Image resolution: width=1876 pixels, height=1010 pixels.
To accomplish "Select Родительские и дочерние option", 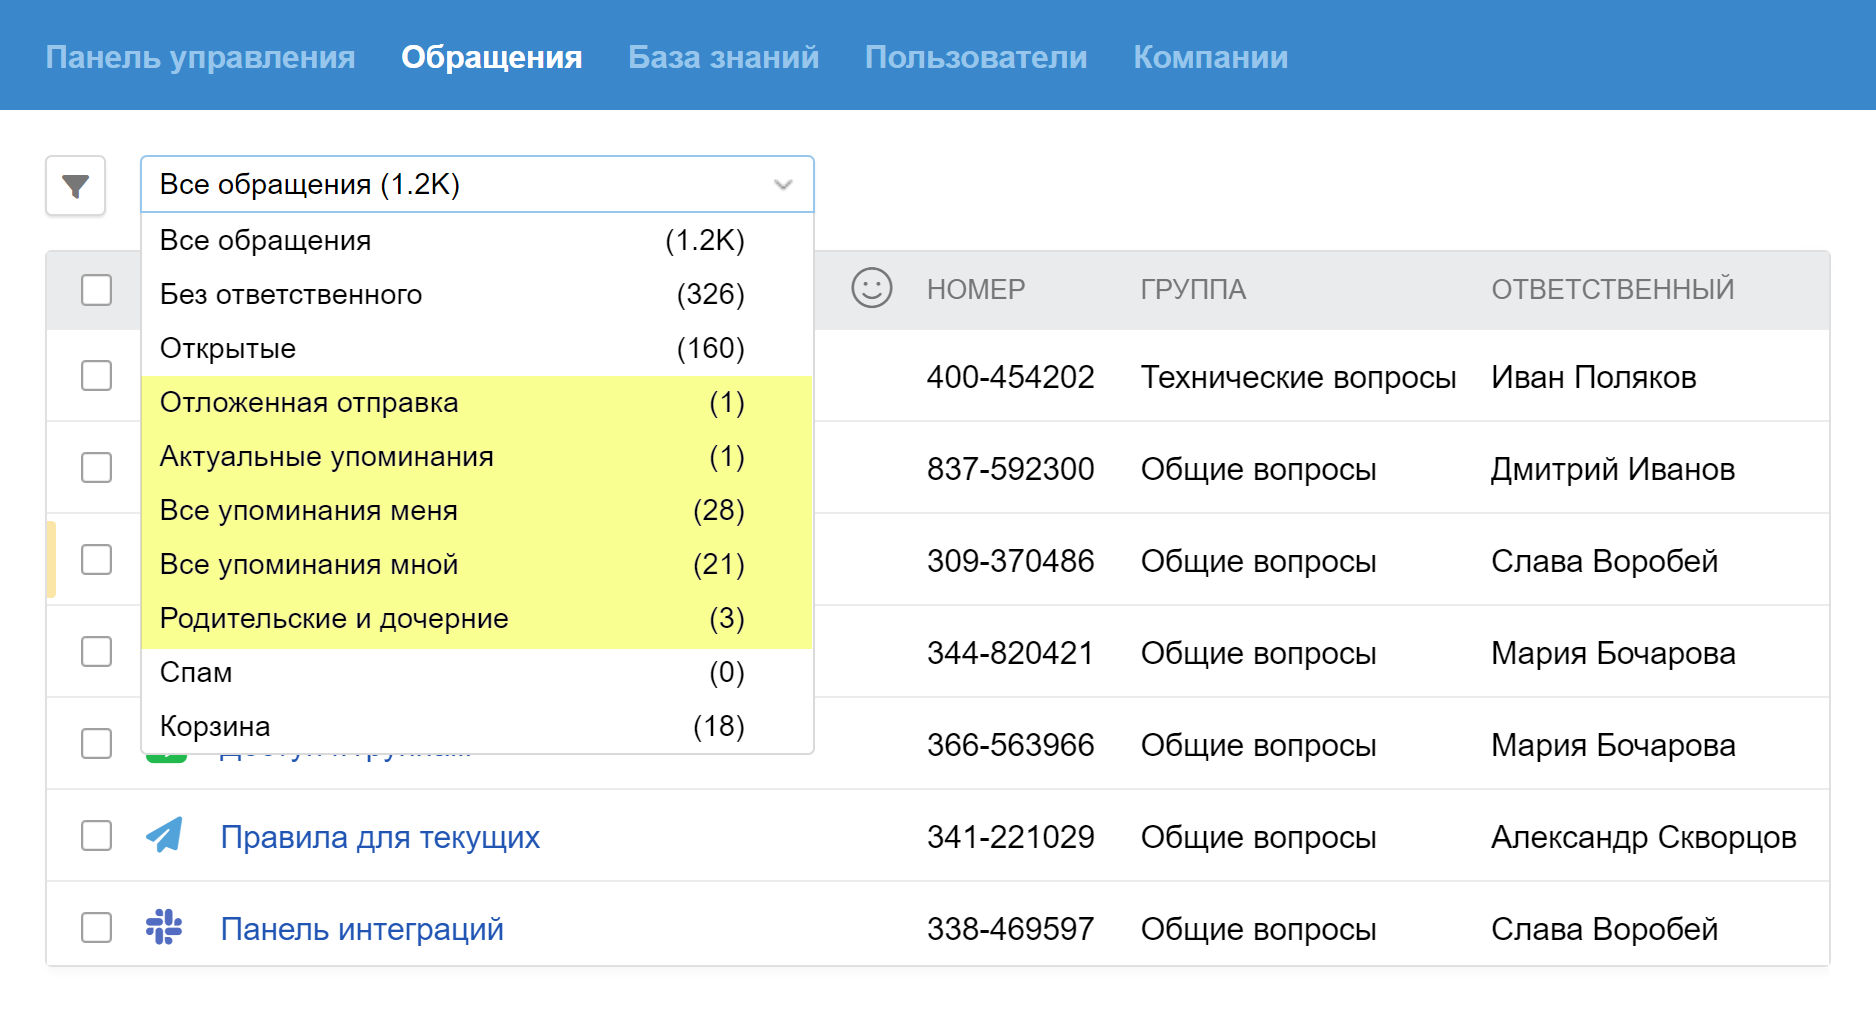I will (477, 619).
